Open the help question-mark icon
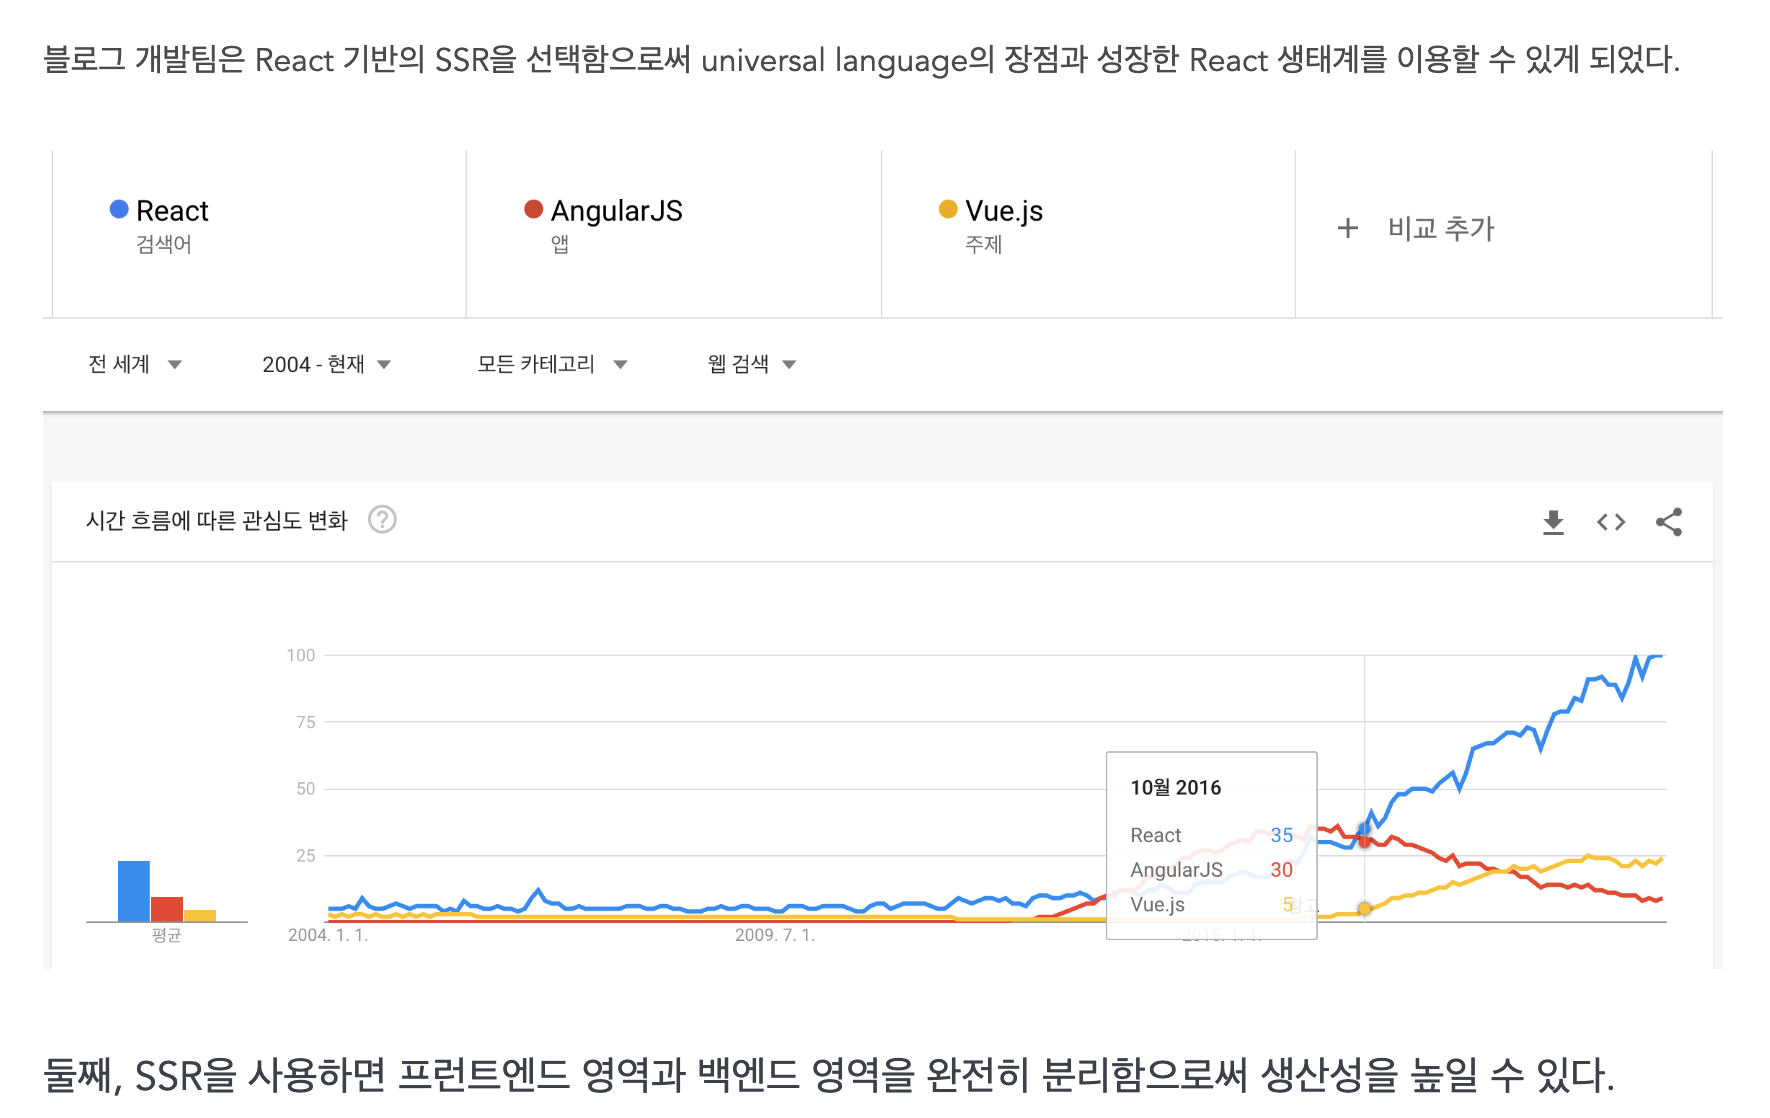The height and width of the screenshot is (1118, 1770). pos(382,520)
